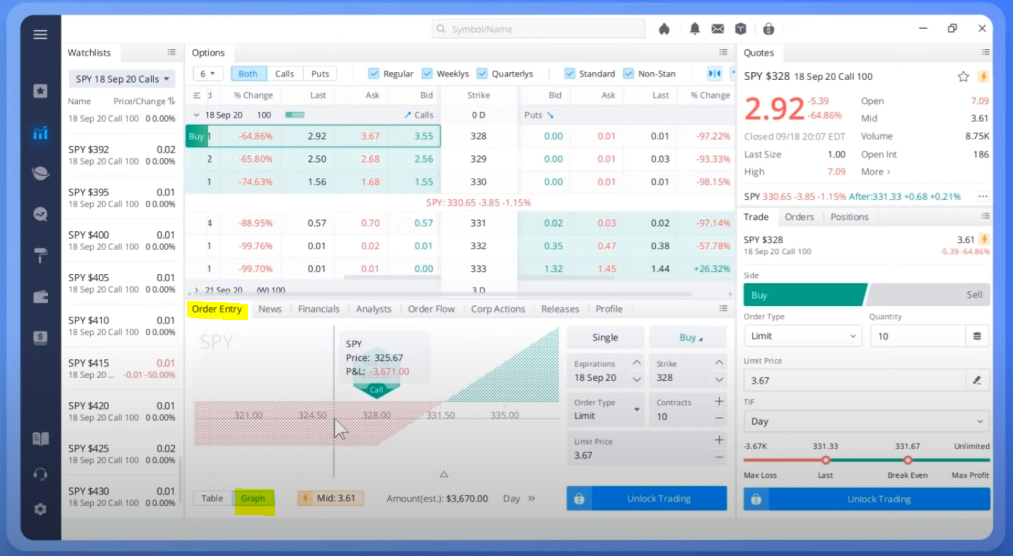Click the stack icon beside Quantity
The image size is (1013, 556).
click(977, 336)
